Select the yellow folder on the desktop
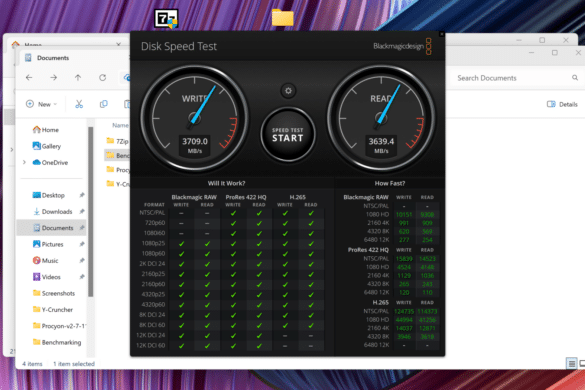 [282, 18]
